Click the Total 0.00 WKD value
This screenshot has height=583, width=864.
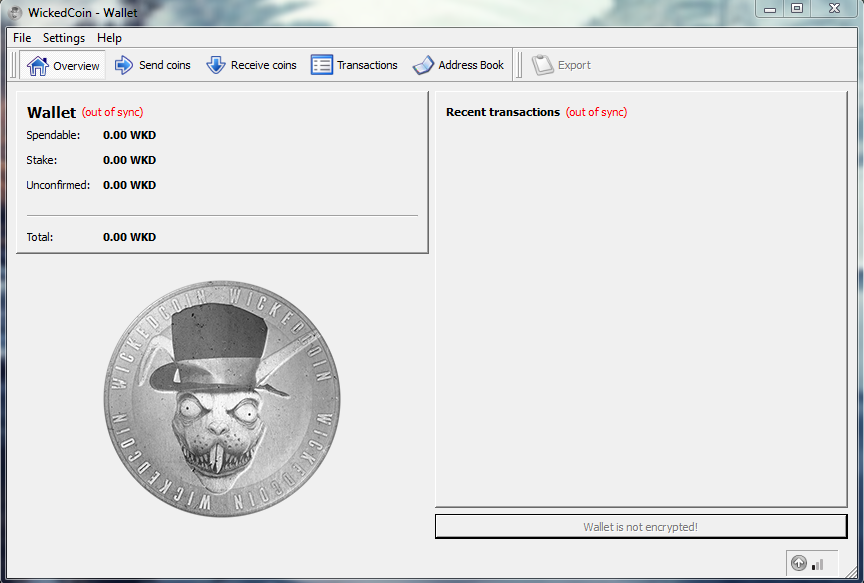129,237
